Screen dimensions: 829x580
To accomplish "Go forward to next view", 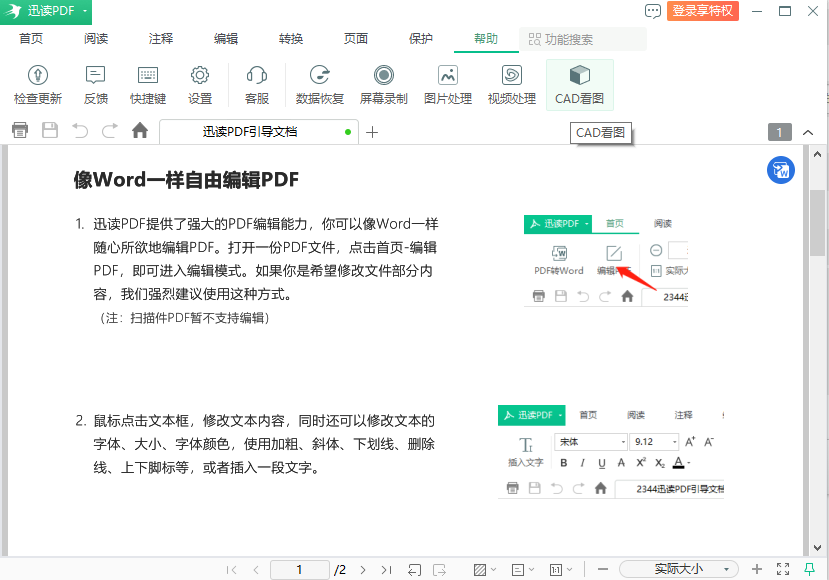I will 439,569.
